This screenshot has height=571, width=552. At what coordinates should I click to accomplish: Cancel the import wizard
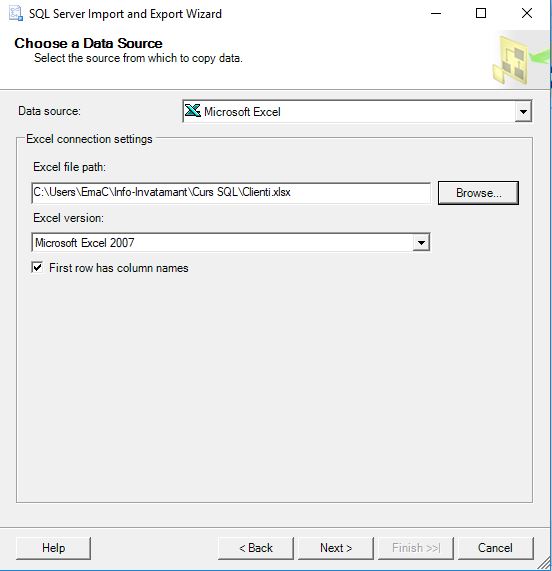495,548
